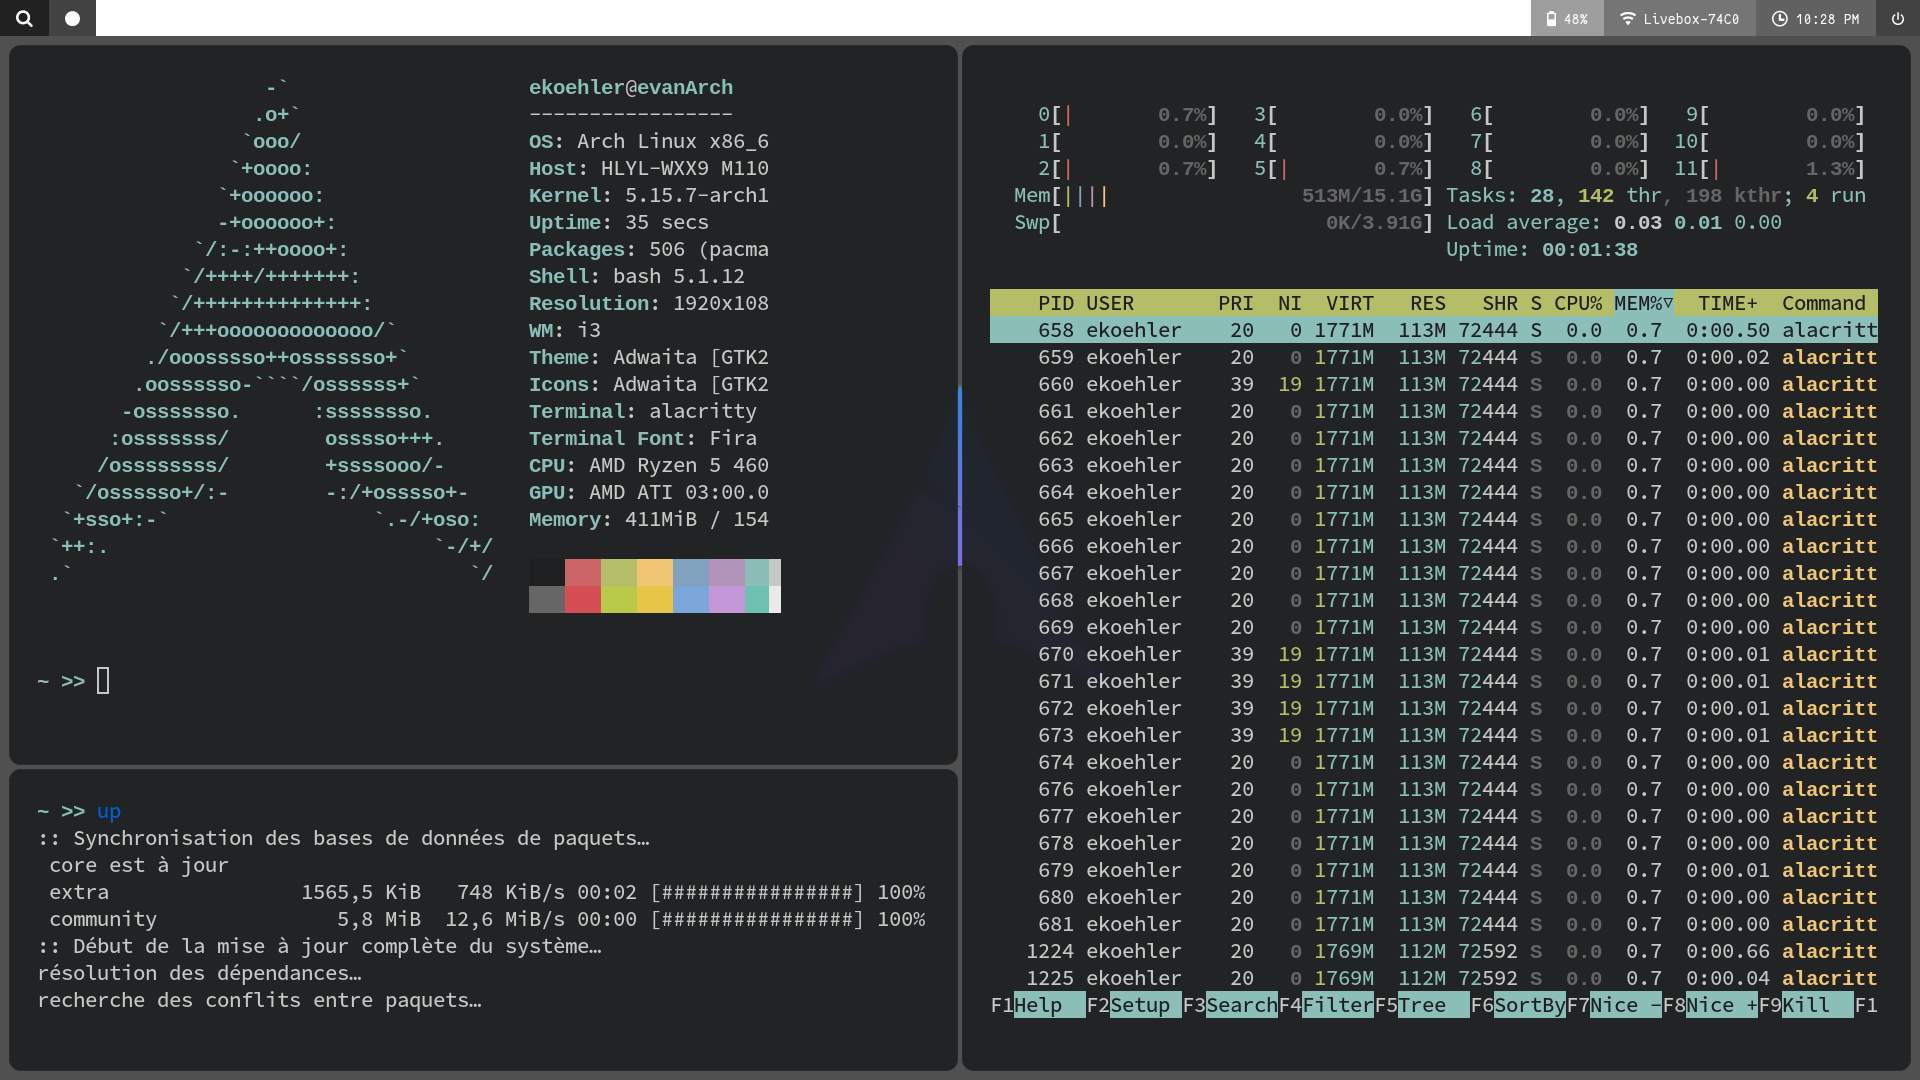This screenshot has height=1080, width=1920.
Task: Click the search magnifier icon in top bar
Action: 24,18
